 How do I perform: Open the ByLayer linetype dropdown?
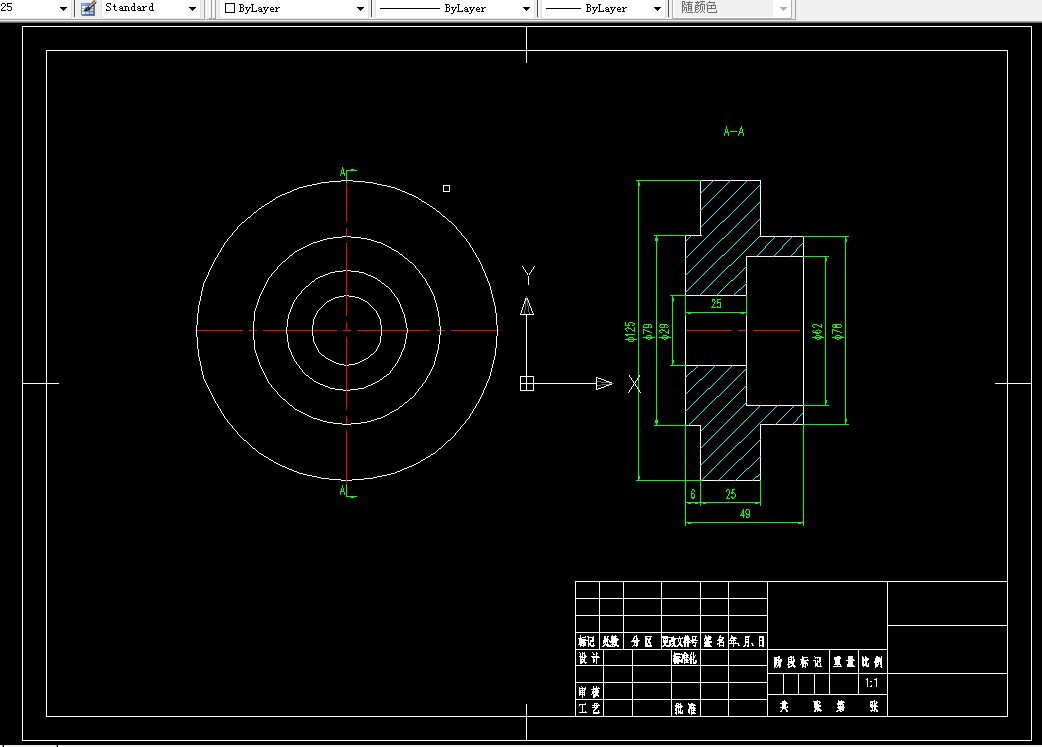point(526,9)
